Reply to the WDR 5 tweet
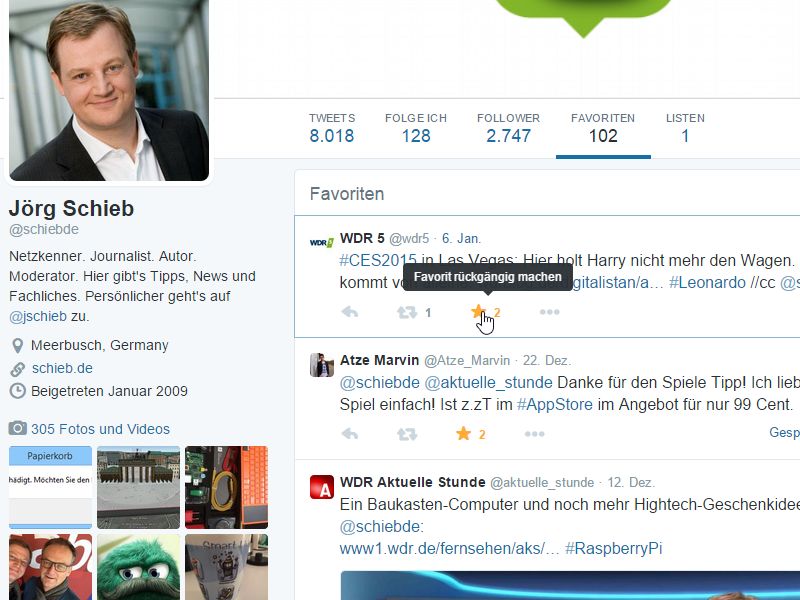The height and width of the screenshot is (600, 800). tap(350, 312)
